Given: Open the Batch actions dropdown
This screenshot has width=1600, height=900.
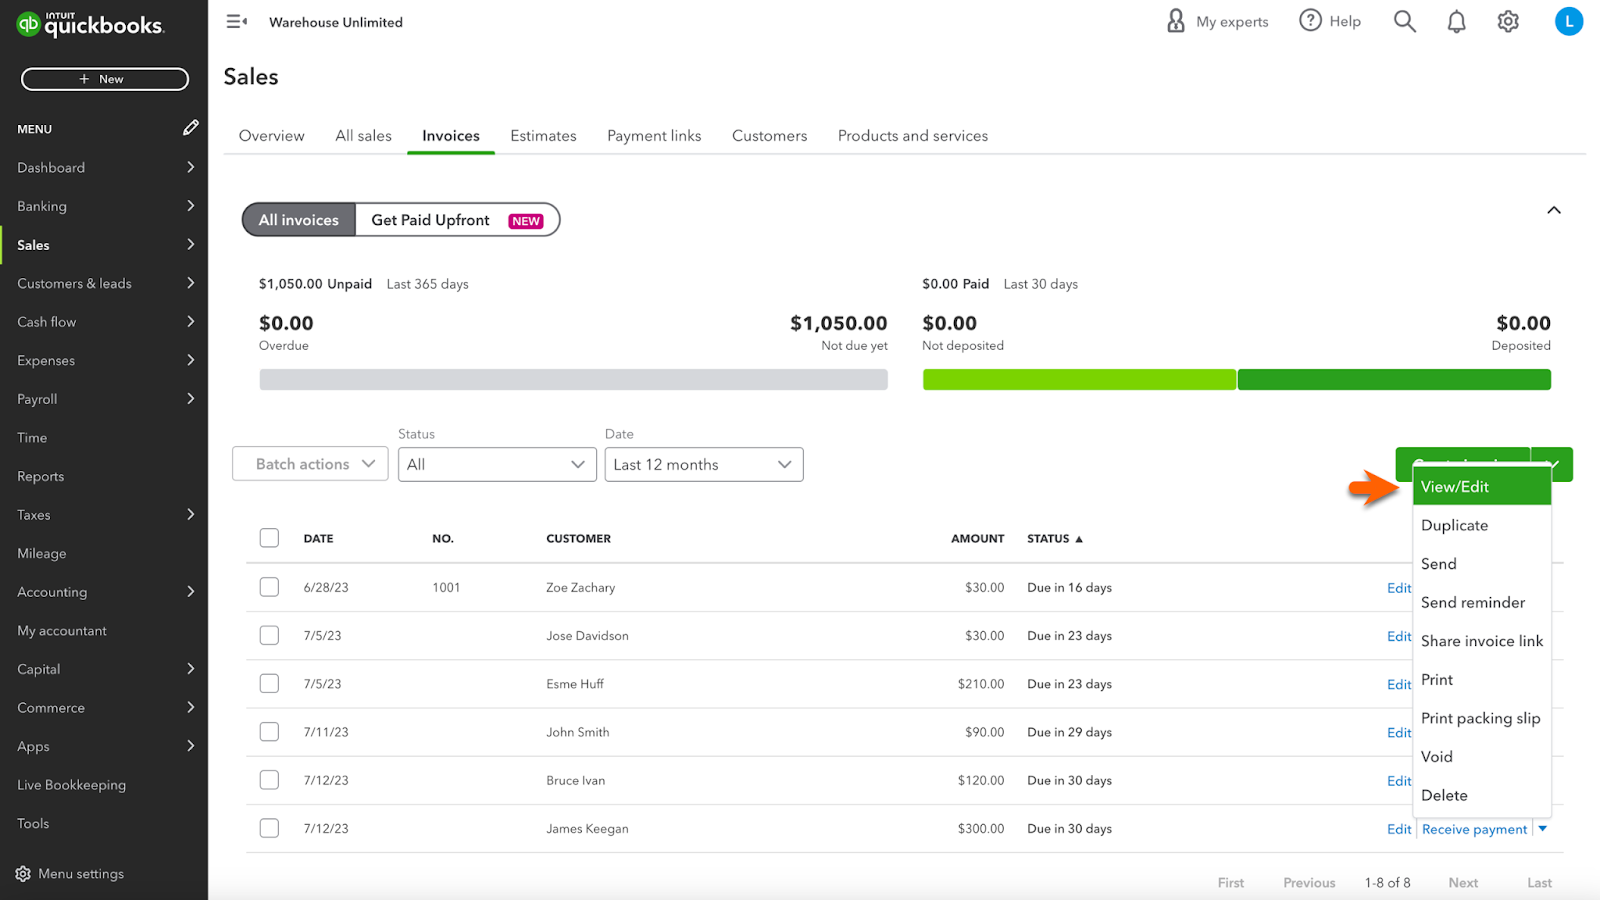Looking at the screenshot, I should tap(310, 464).
